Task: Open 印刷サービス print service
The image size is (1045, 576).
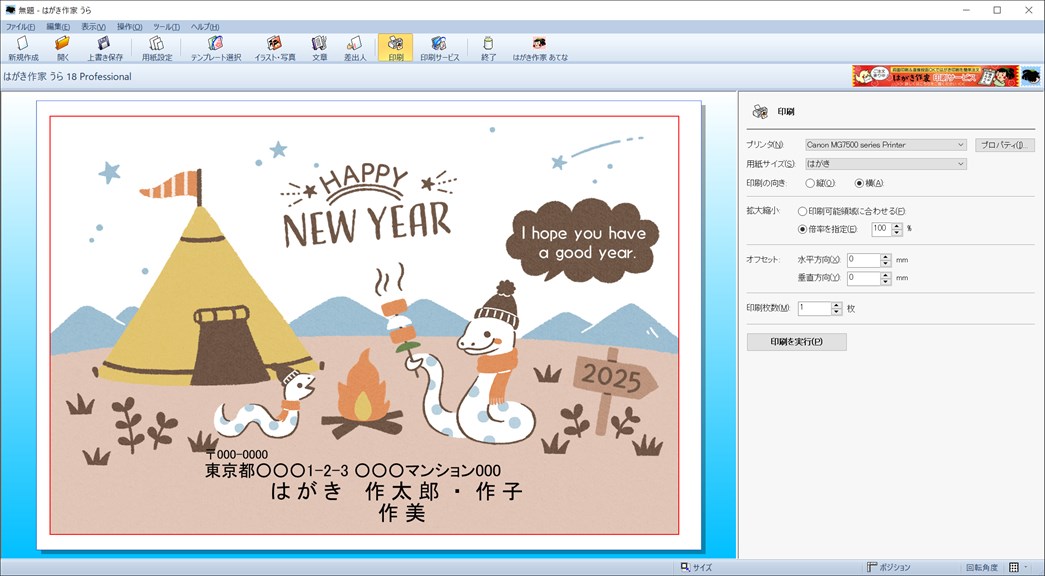Action: (x=439, y=48)
